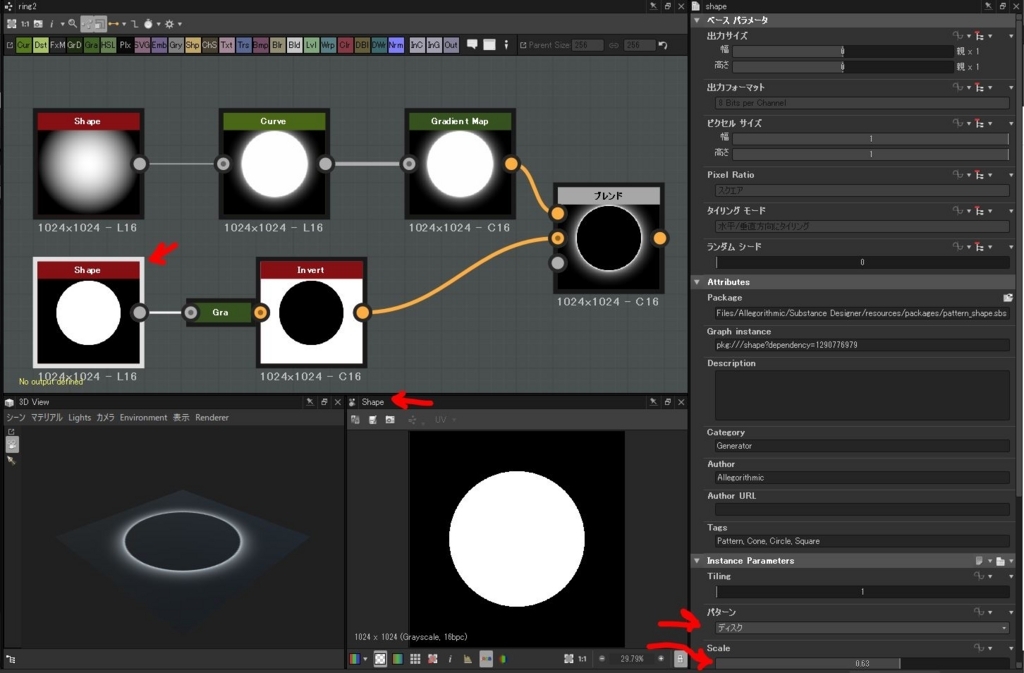Browse package path with Attributes folder icon
The image size is (1024, 673).
(1008, 298)
